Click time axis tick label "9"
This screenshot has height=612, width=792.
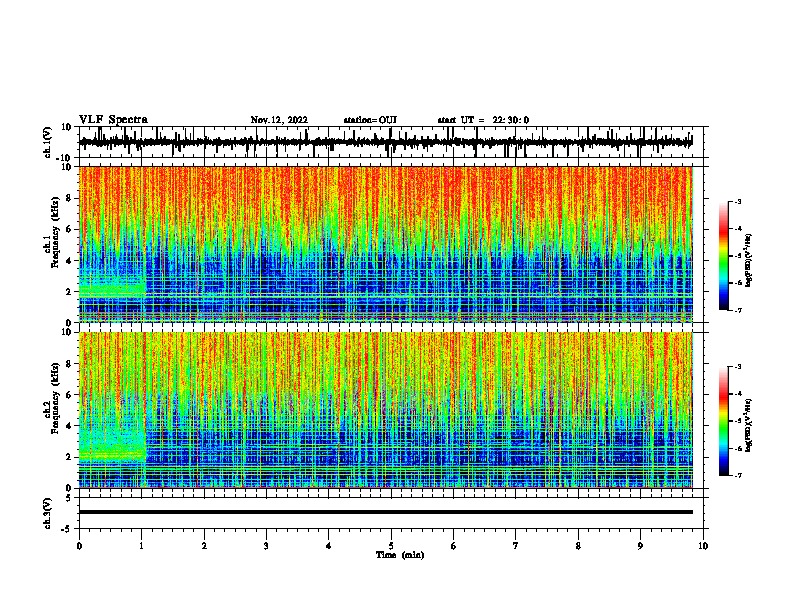pyautogui.click(x=640, y=546)
